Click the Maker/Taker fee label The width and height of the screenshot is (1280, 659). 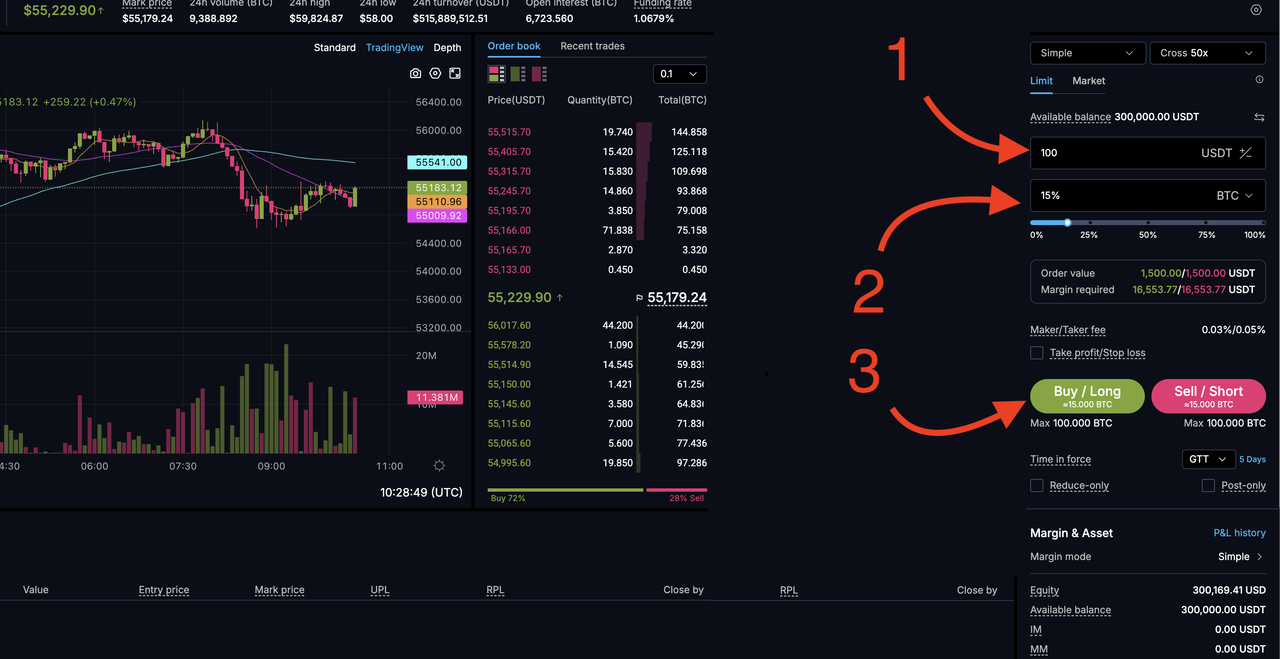[x=1067, y=330]
